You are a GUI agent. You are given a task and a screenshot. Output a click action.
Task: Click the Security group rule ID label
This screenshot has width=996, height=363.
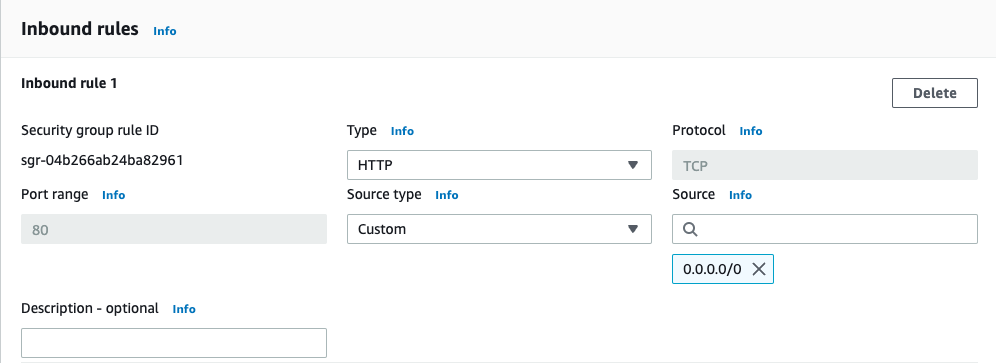[90, 131]
